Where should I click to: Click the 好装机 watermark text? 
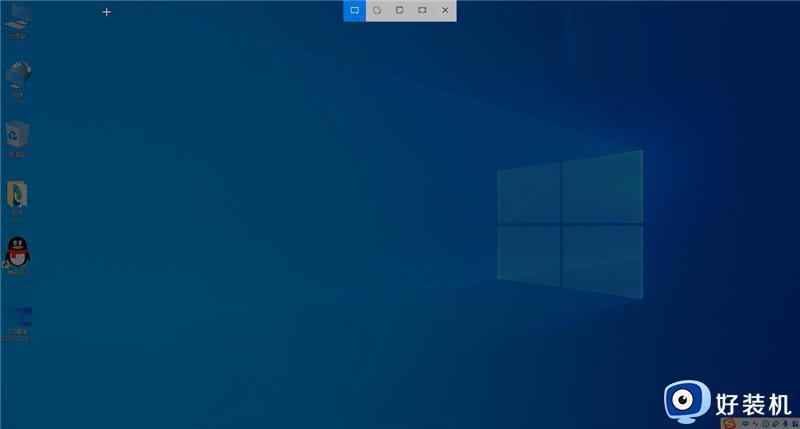click(x=753, y=402)
